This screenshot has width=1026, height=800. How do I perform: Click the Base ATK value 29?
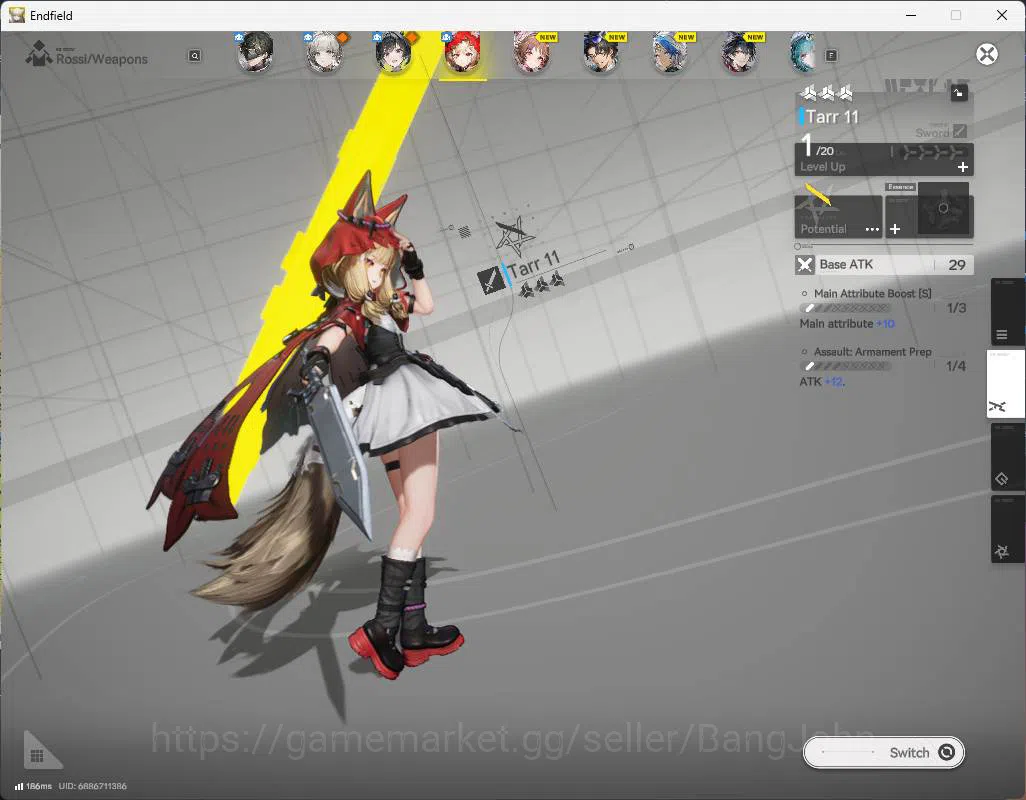pos(957,265)
